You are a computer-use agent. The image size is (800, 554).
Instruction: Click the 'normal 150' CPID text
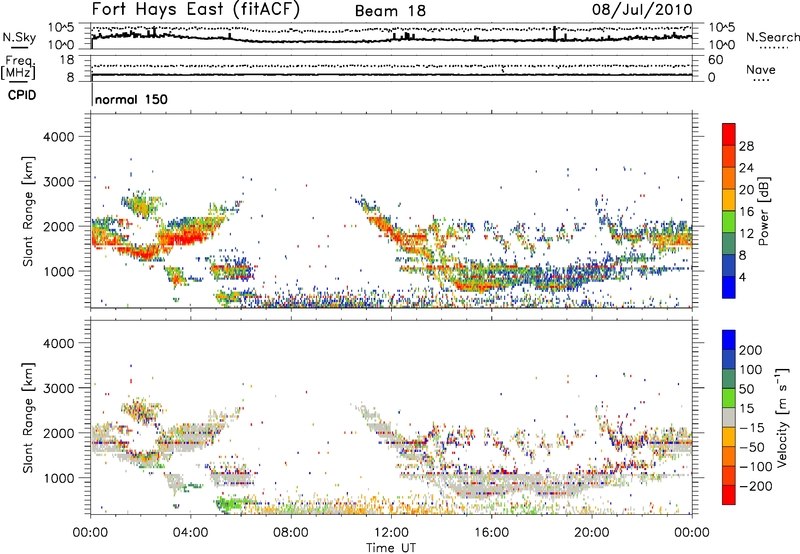(x=131, y=99)
